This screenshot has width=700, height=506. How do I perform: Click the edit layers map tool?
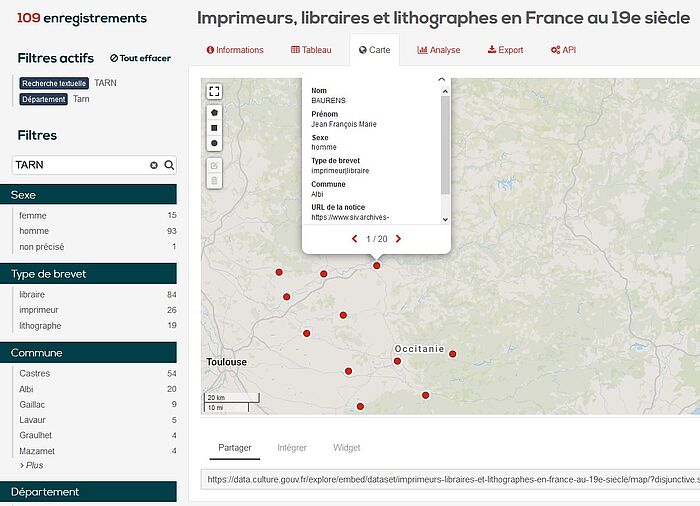point(214,166)
